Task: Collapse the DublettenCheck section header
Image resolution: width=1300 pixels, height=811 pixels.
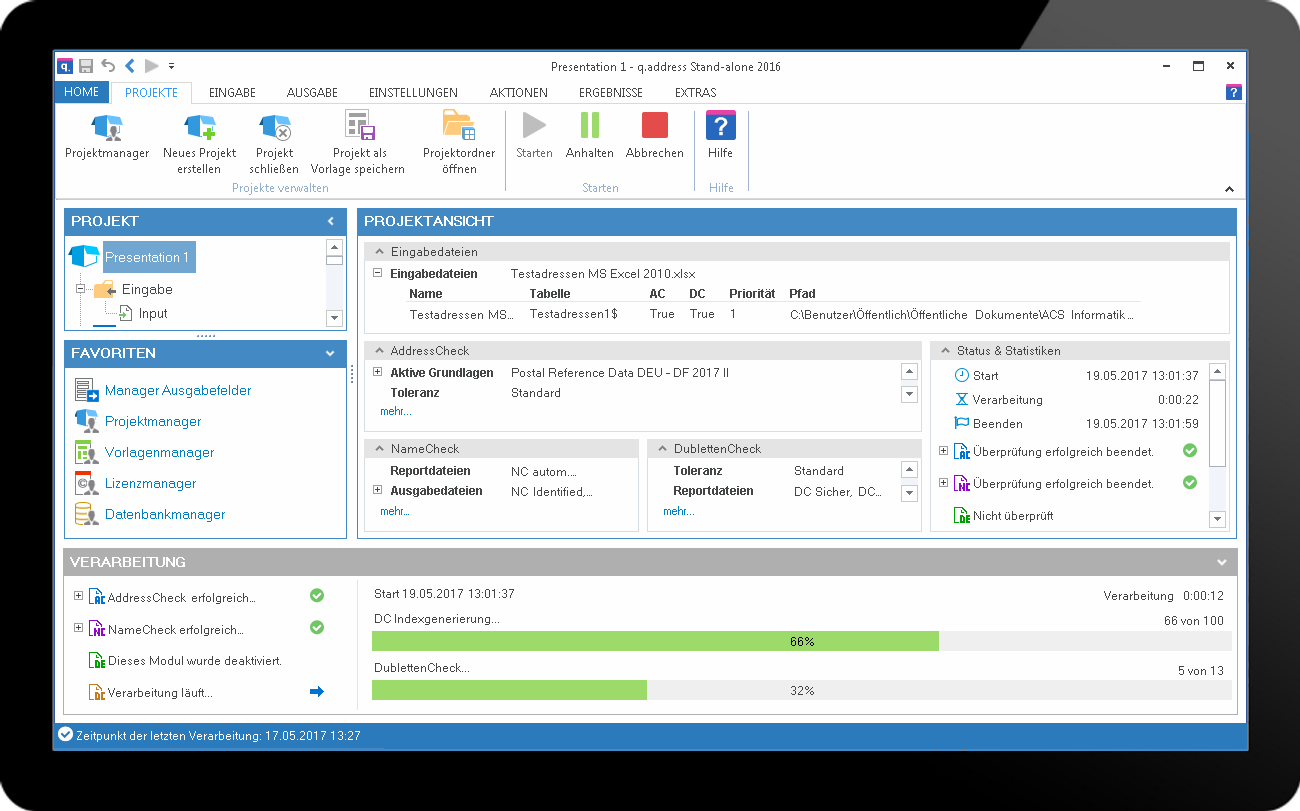Action: [660, 449]
